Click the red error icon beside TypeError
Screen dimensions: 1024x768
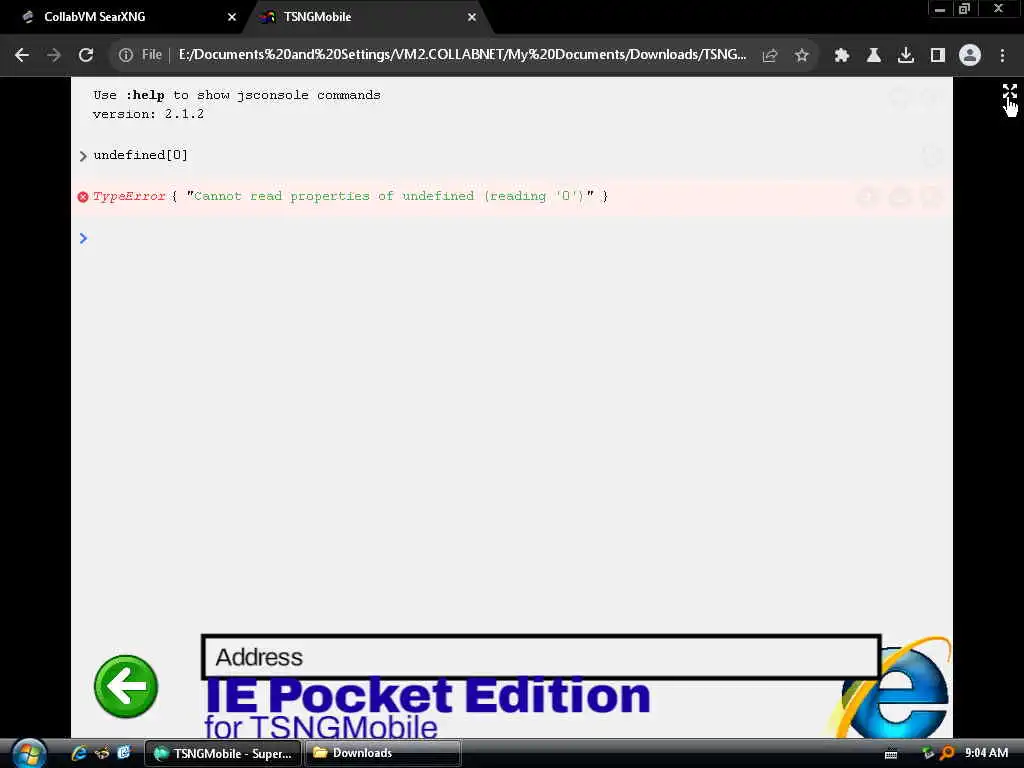83,197
